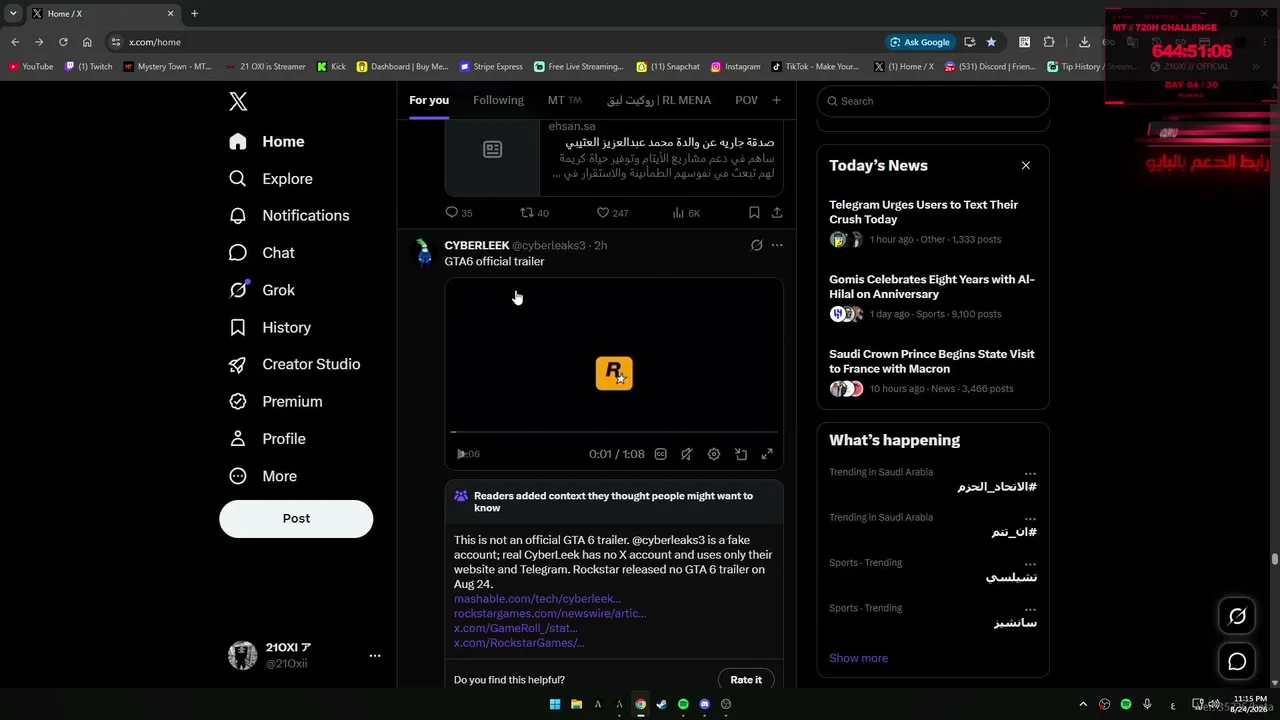Open account menu dots next to 21OXI
Image resolution: width=1280 pixels, height=720 pixels.
click(x=375, y=656)
